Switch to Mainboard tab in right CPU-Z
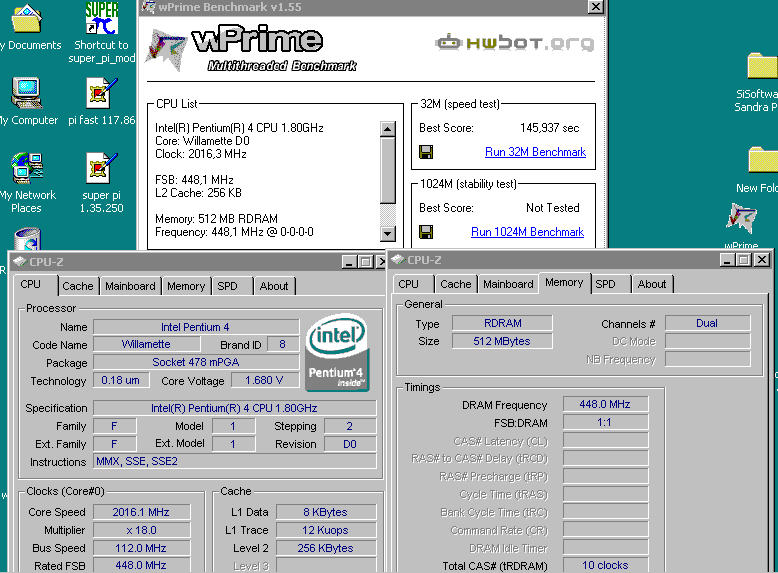Viewport: 778px width, 573px height. tap(508, 284)
